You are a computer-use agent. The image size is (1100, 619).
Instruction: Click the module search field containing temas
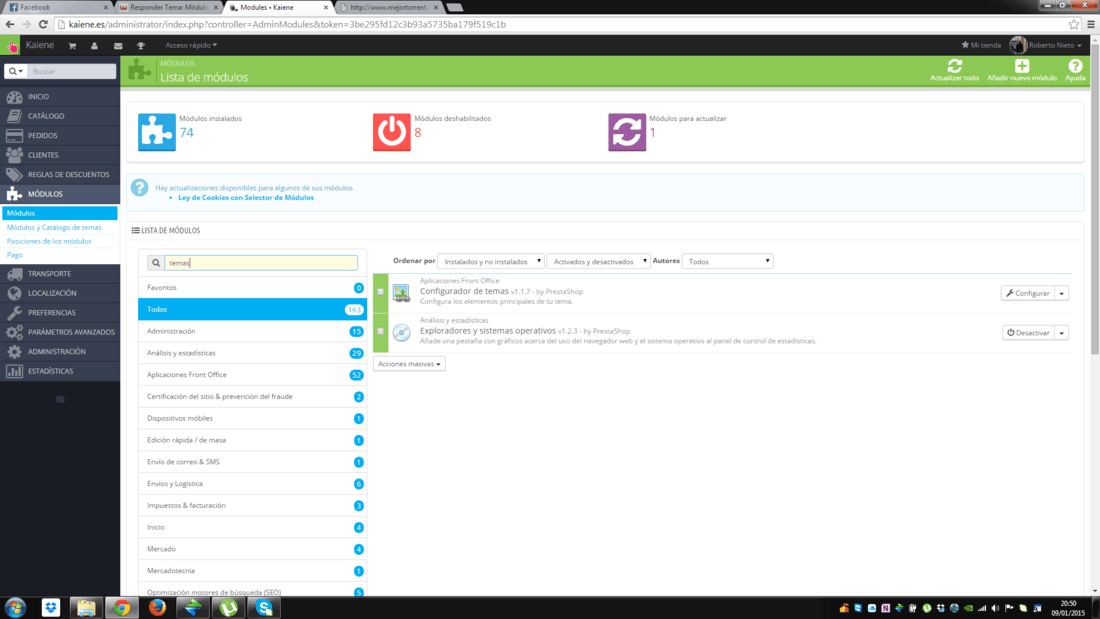pos(261,263)
